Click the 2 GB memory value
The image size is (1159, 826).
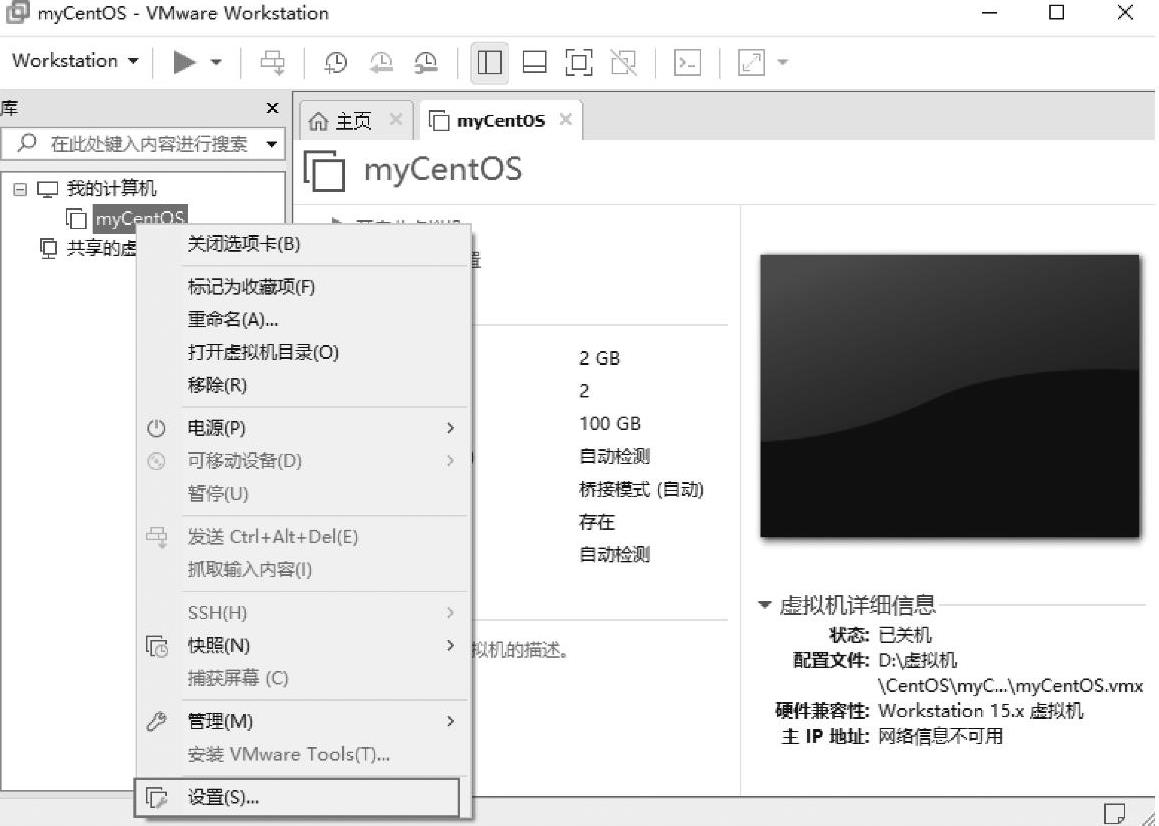(x=599, y=359)
